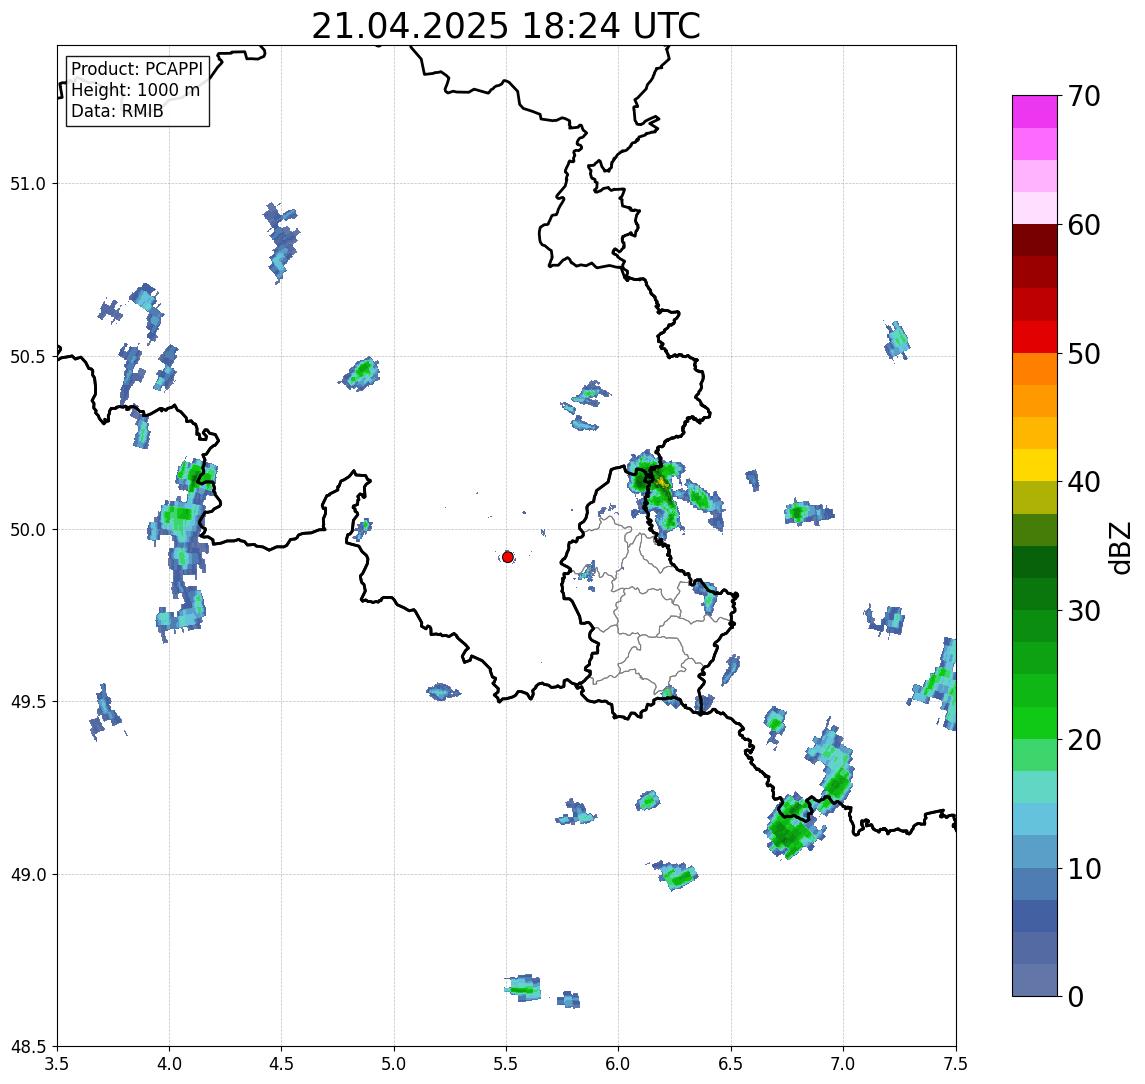Click the longitude tick label '7.5'
This screenshot has width=1145, height=1084.
[956, 1064]
